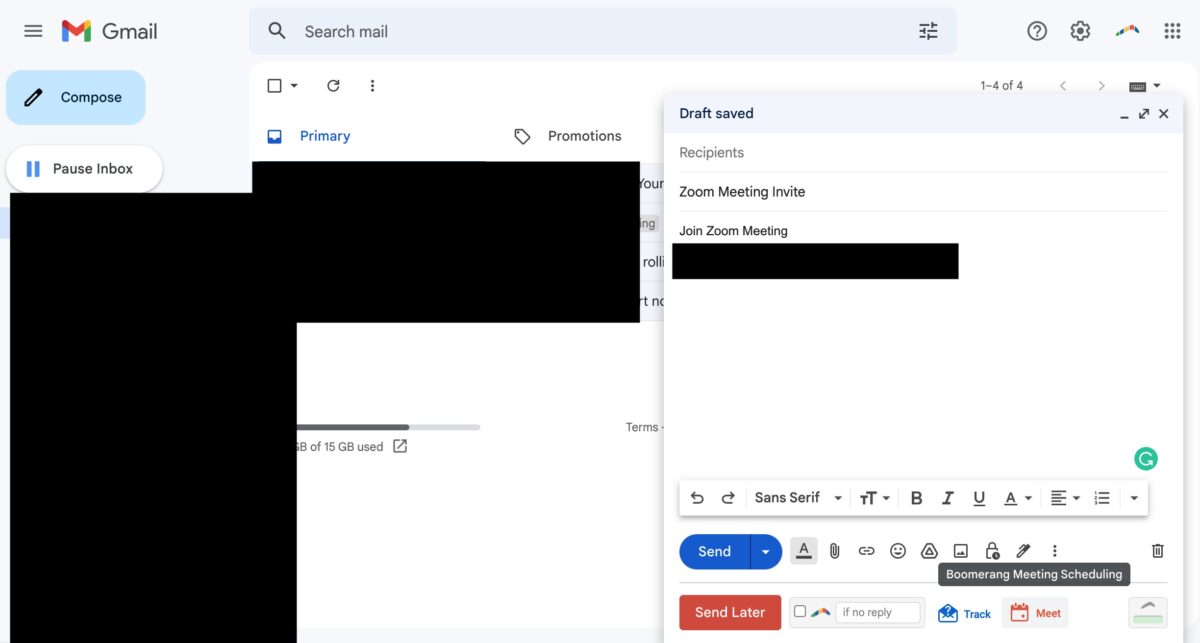Open the align dropdown
The width and height of the screenshot is (1200, 643).
1065,498
